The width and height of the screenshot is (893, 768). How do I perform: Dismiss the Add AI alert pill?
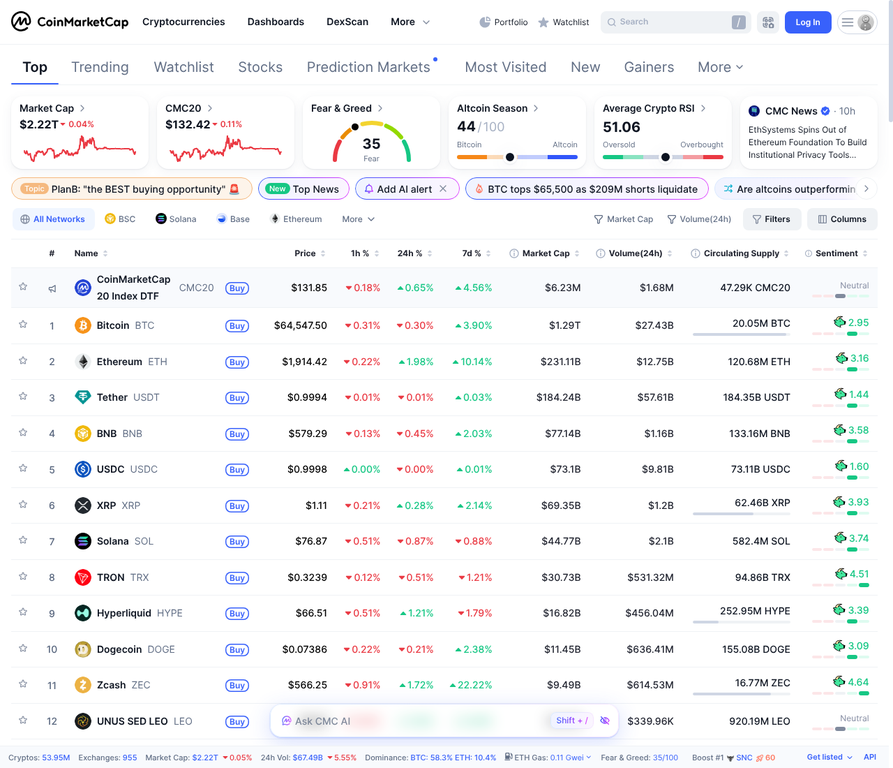coord(443,189)
